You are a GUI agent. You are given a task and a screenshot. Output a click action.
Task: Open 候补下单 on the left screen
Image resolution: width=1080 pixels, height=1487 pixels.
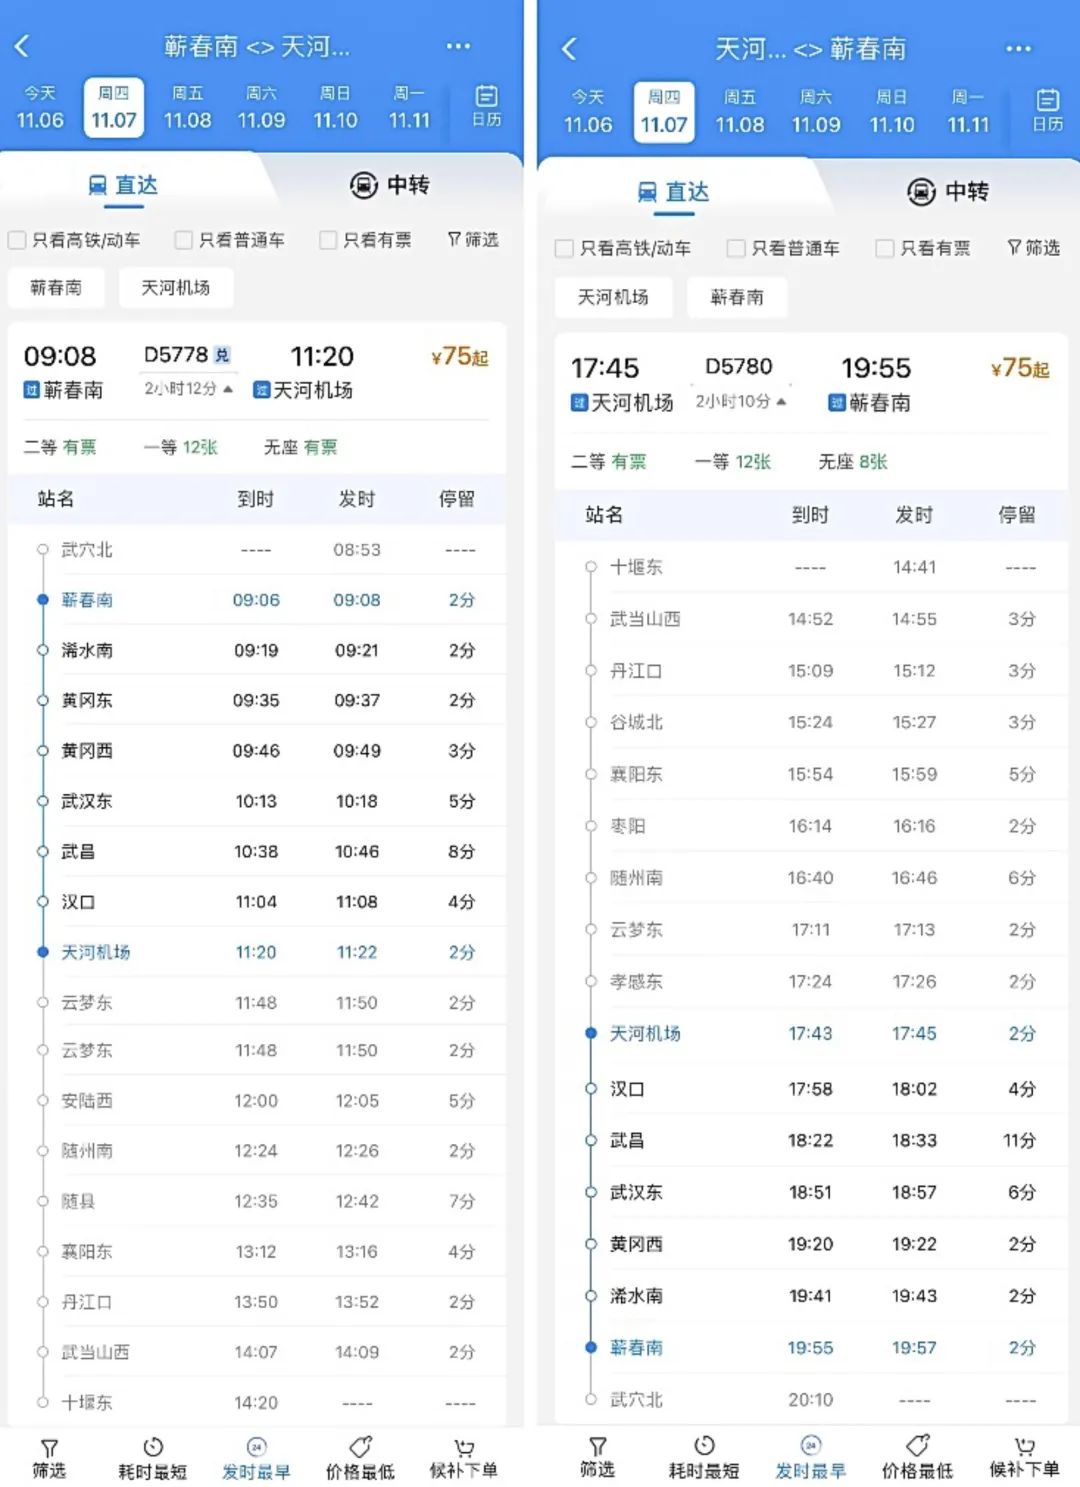click(463, 1457)
